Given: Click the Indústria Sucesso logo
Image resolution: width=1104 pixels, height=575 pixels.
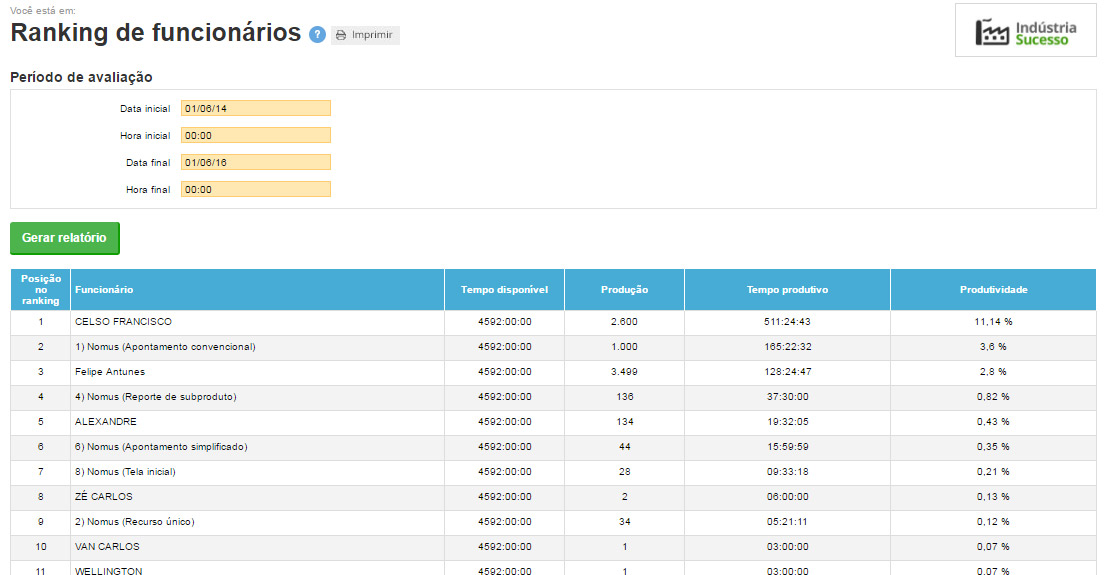Looking at the screenshot, I should (x=1026, y=31).
